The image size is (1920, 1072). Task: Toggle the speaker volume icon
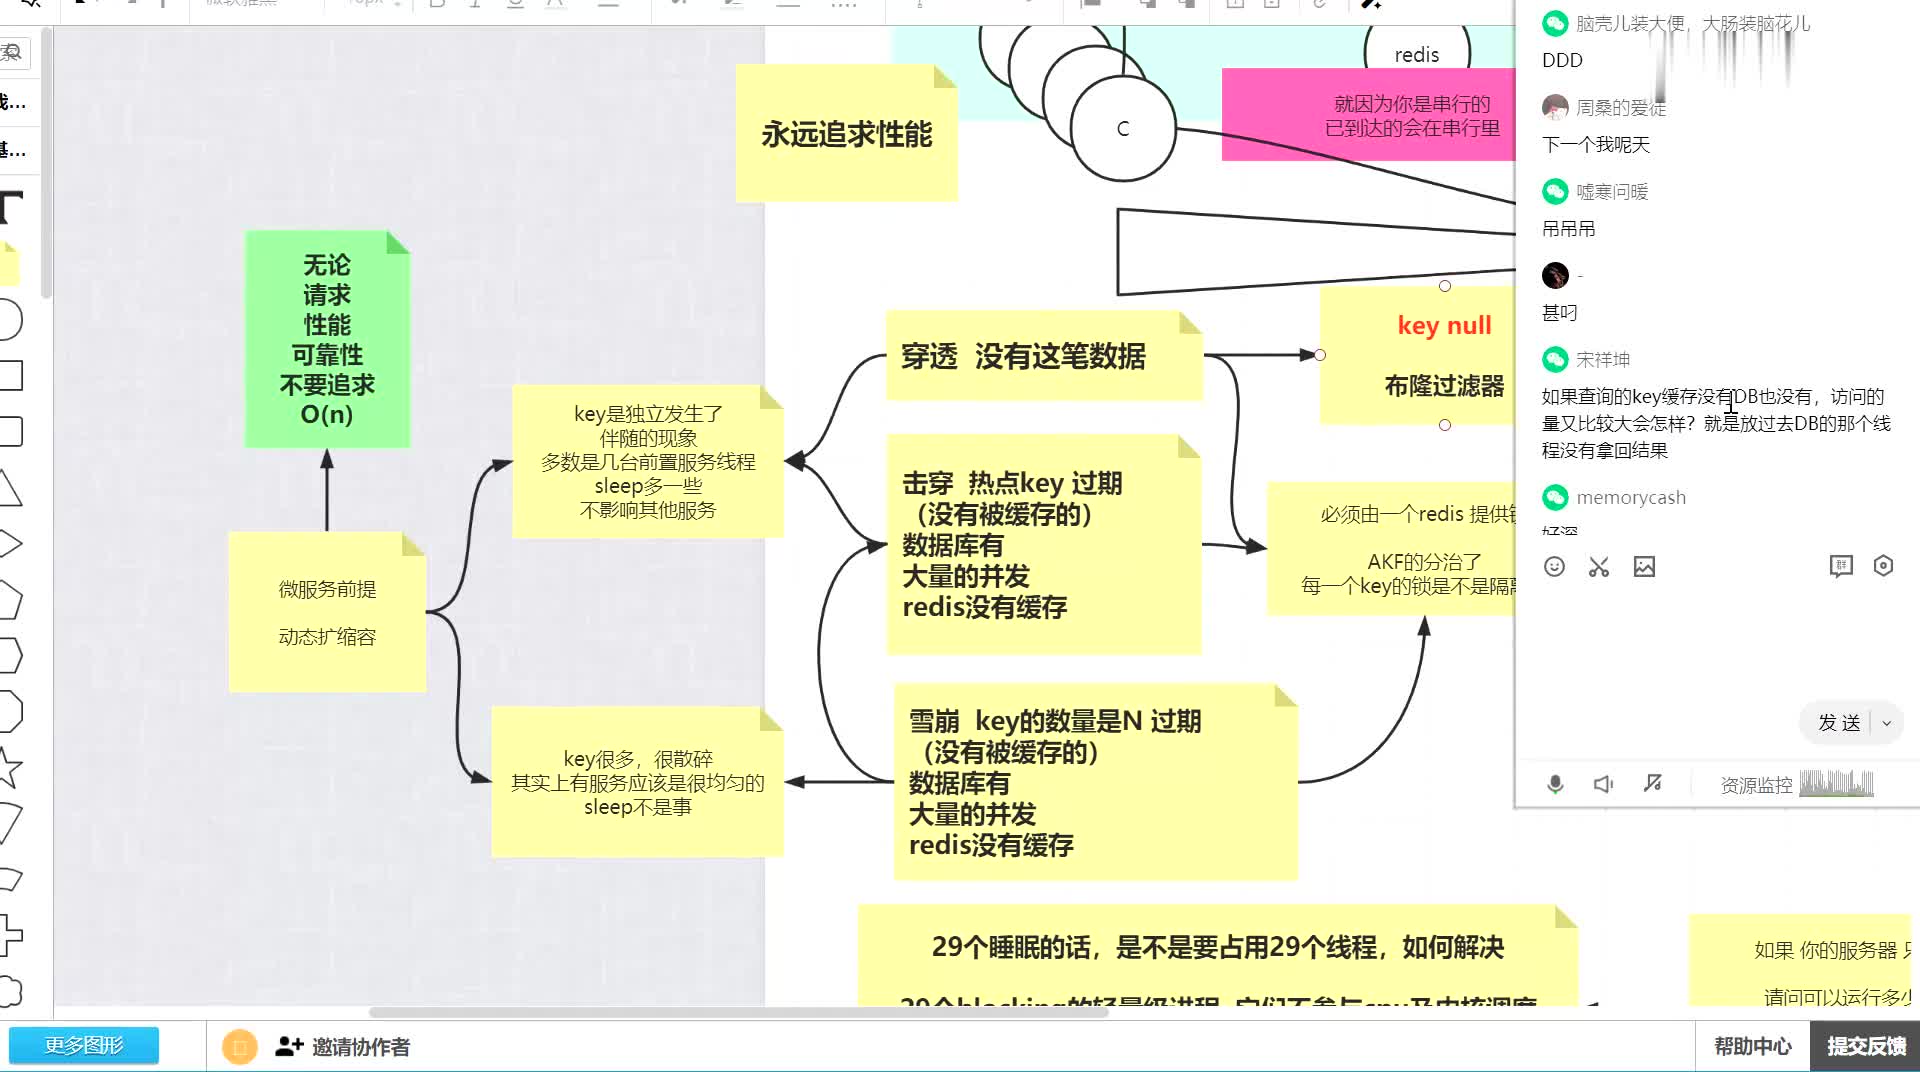1603,784
